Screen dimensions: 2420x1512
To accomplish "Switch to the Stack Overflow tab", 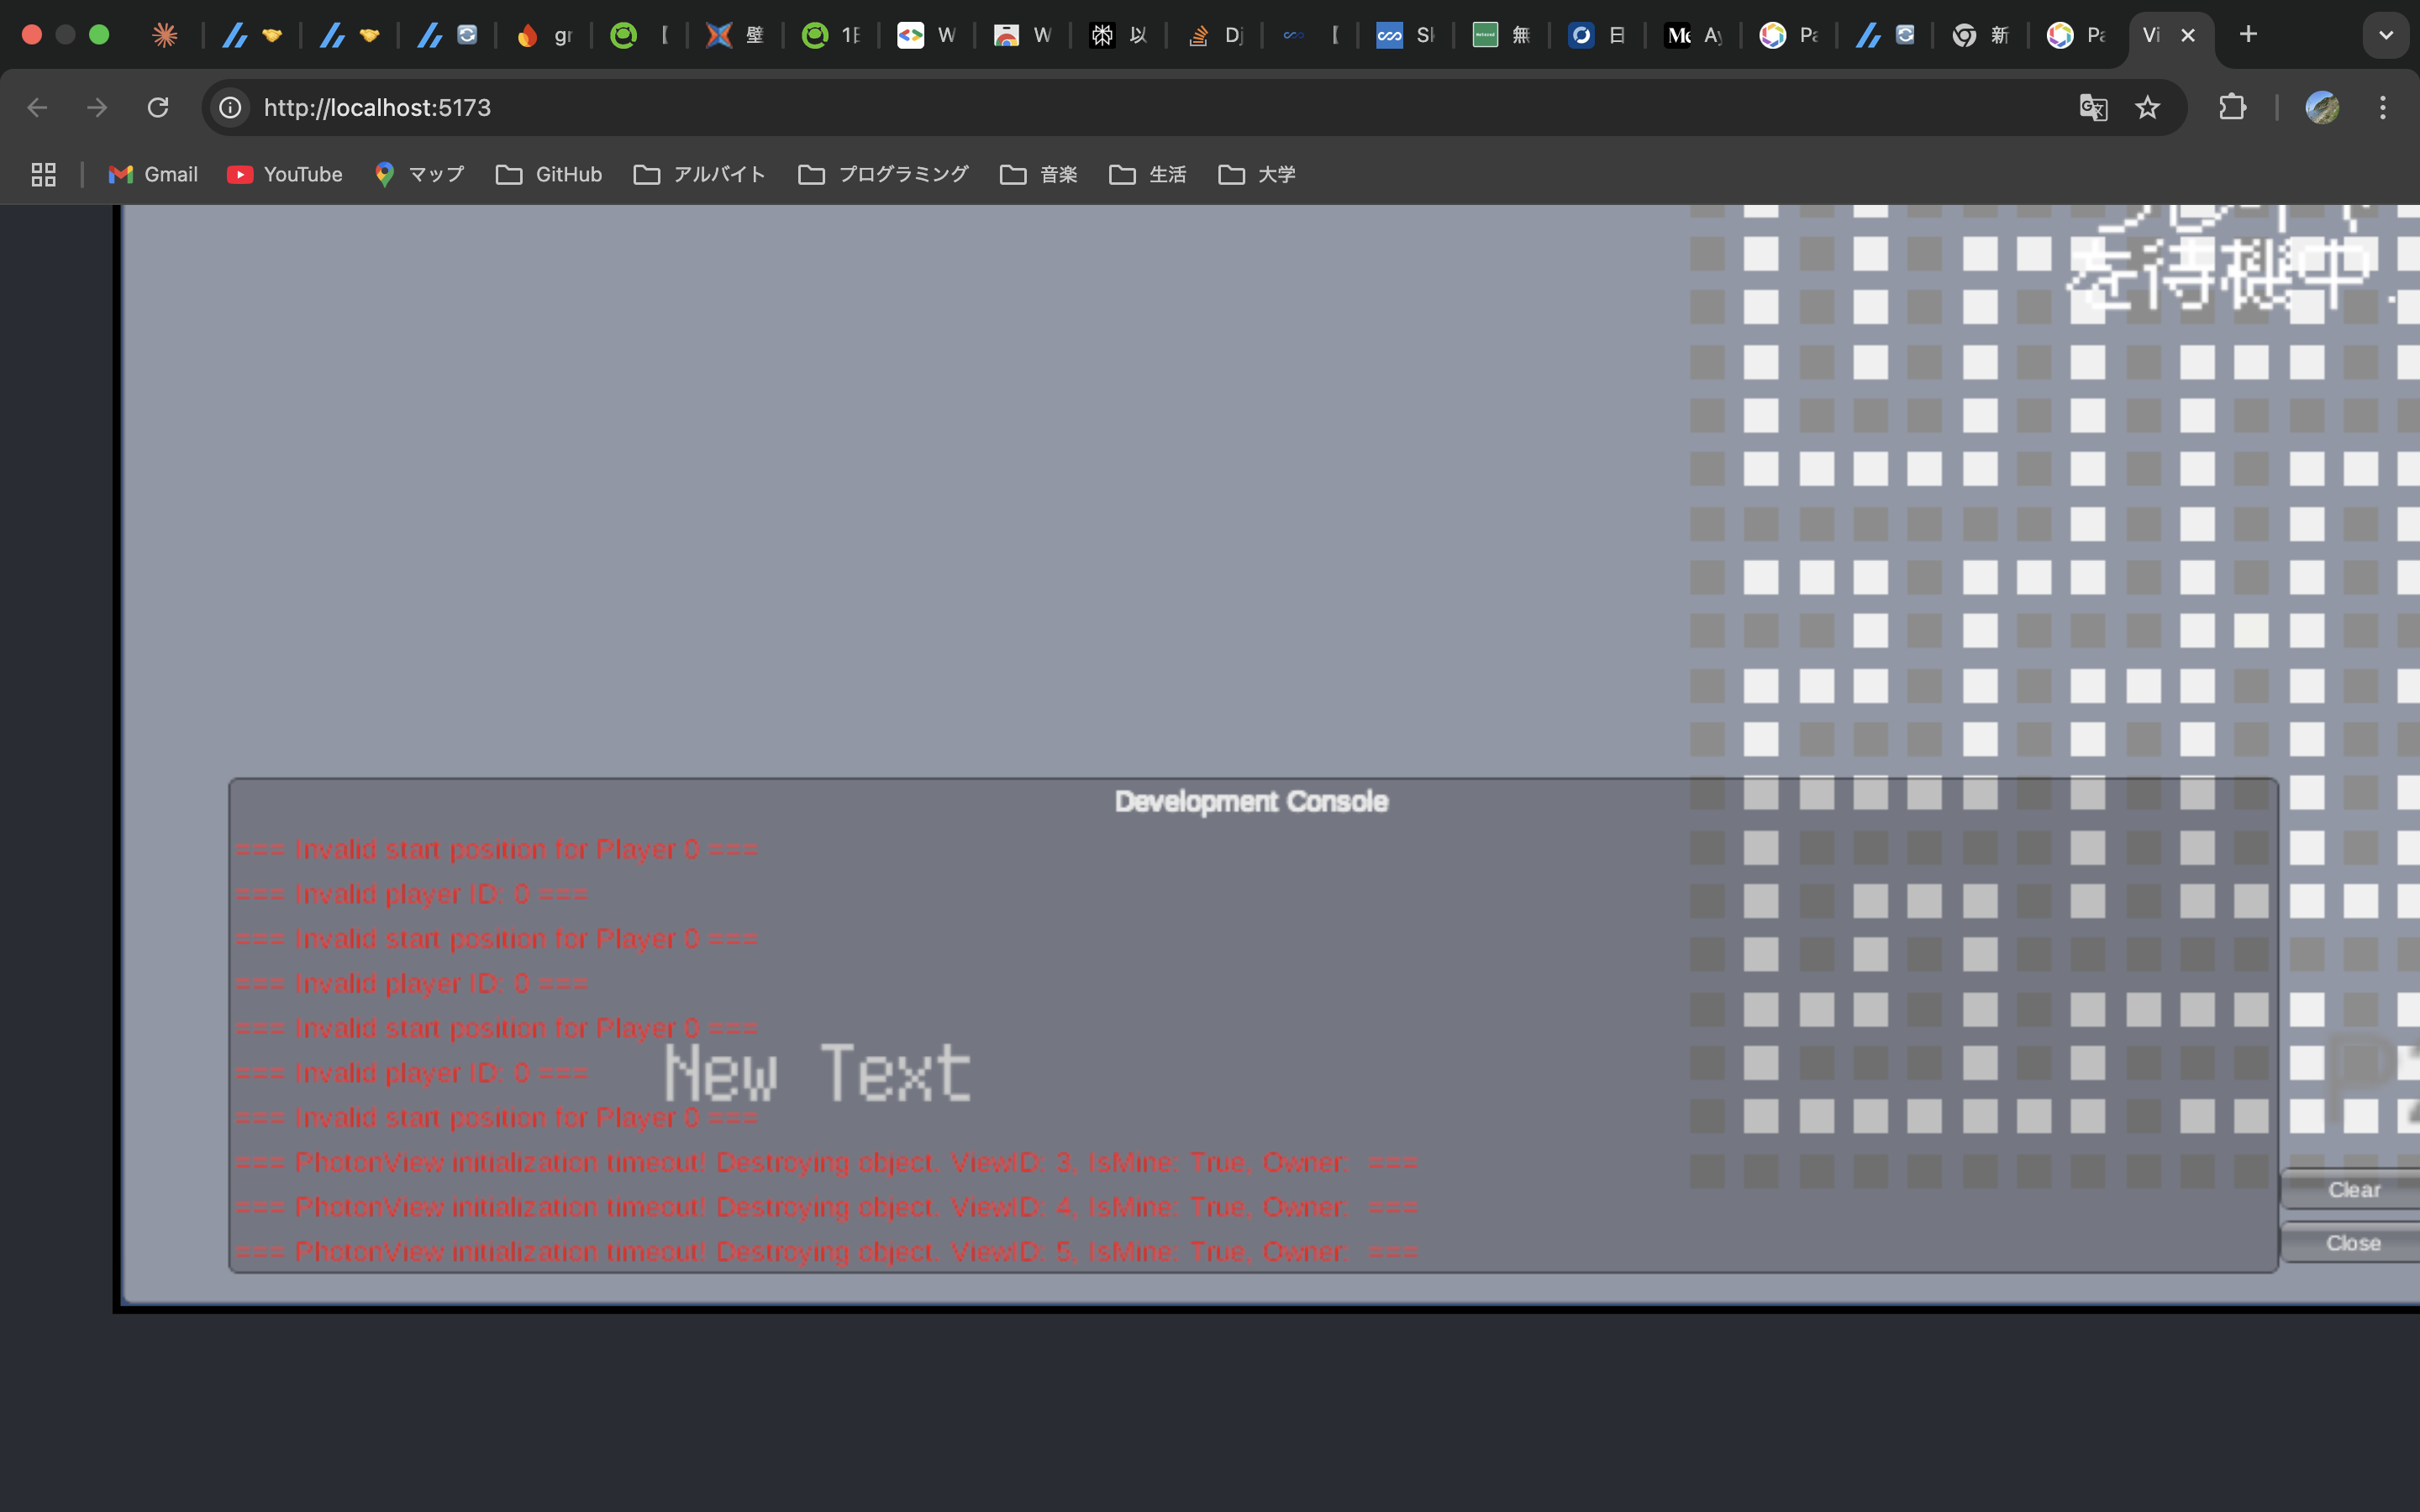I will pos(1214,36).
